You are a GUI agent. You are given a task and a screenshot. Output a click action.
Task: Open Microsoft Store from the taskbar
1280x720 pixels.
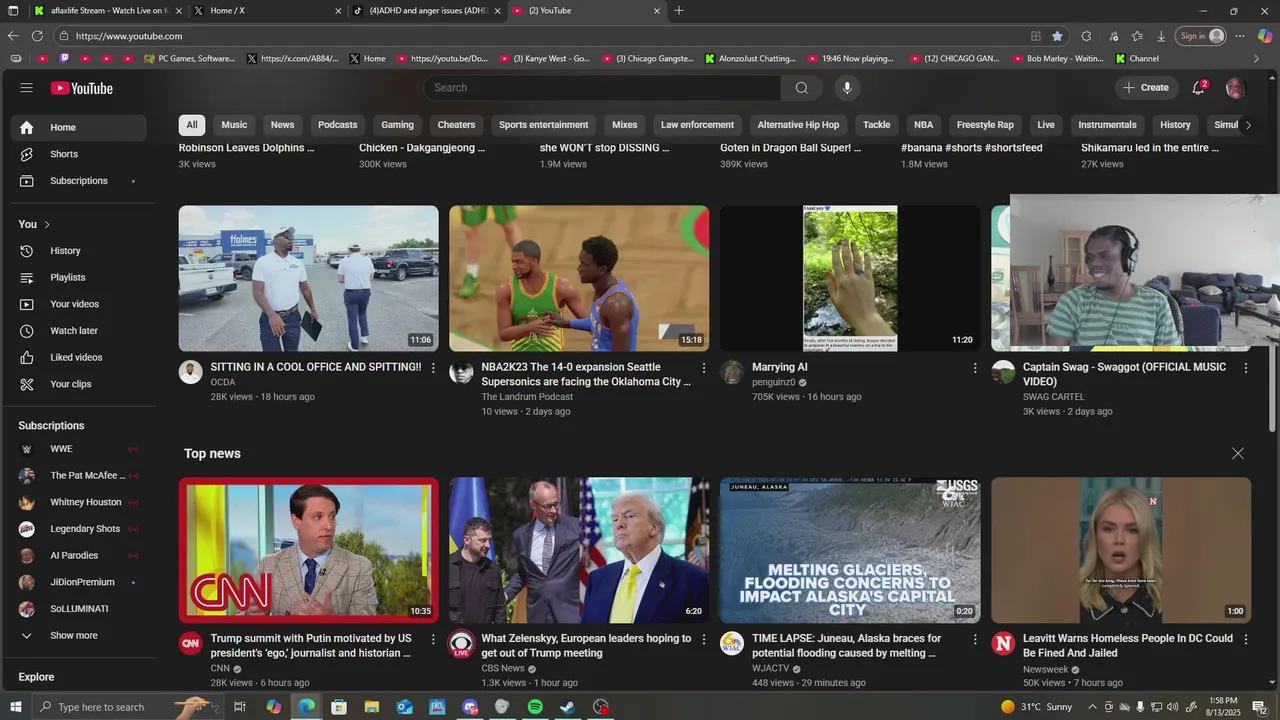pos(339,707)
